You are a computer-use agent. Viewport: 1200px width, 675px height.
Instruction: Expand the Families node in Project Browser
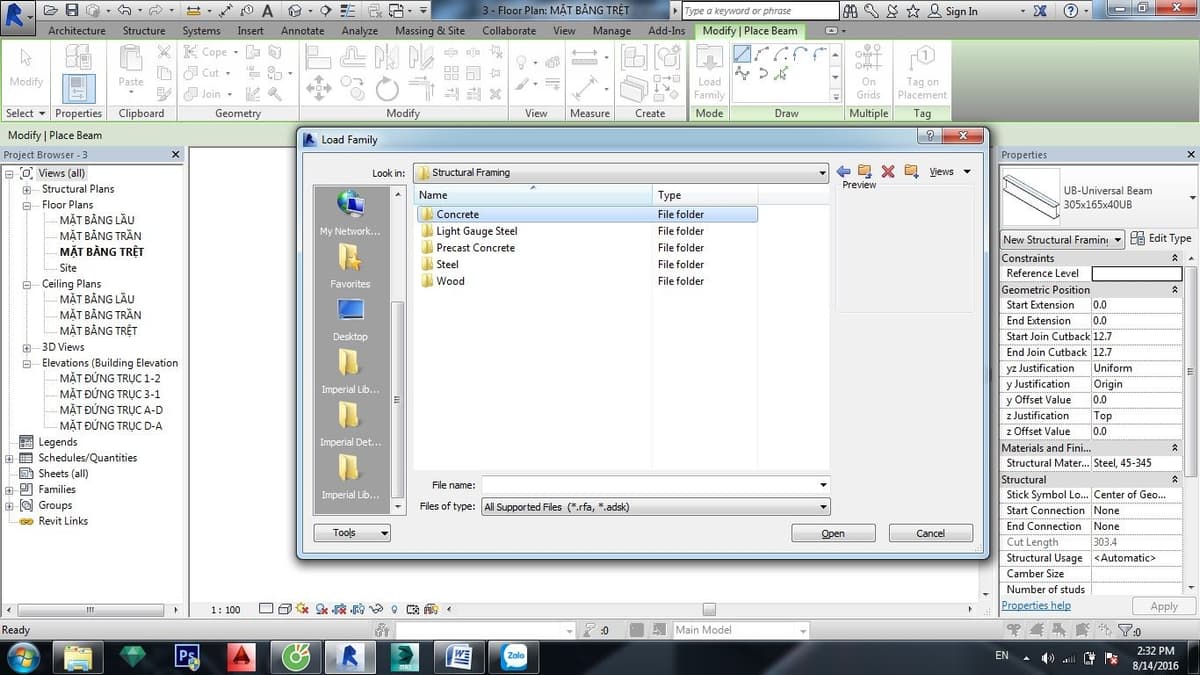11,490
